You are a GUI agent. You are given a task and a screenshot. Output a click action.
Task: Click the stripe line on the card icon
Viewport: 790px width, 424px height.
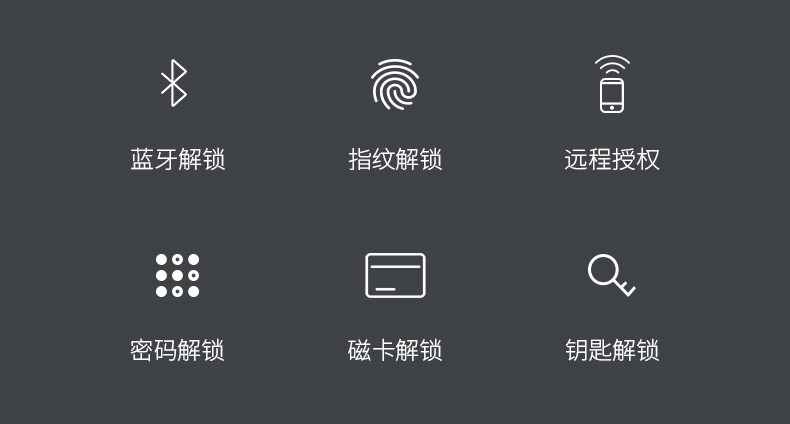click(396, 266)
